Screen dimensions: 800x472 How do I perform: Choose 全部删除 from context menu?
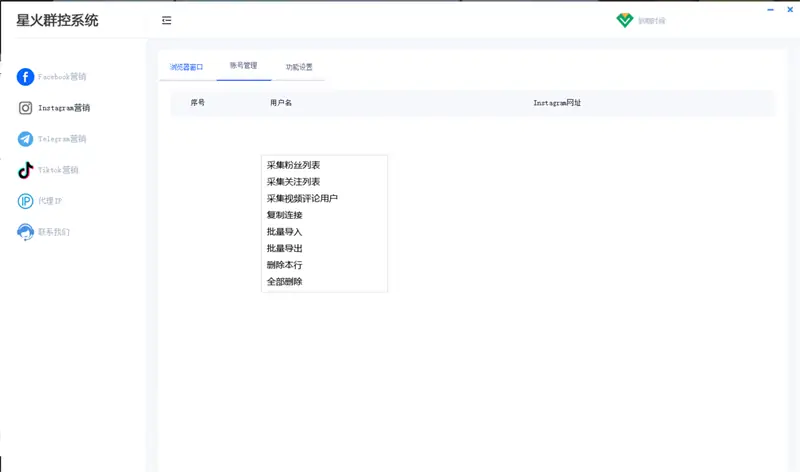click(x=285, y=282)
